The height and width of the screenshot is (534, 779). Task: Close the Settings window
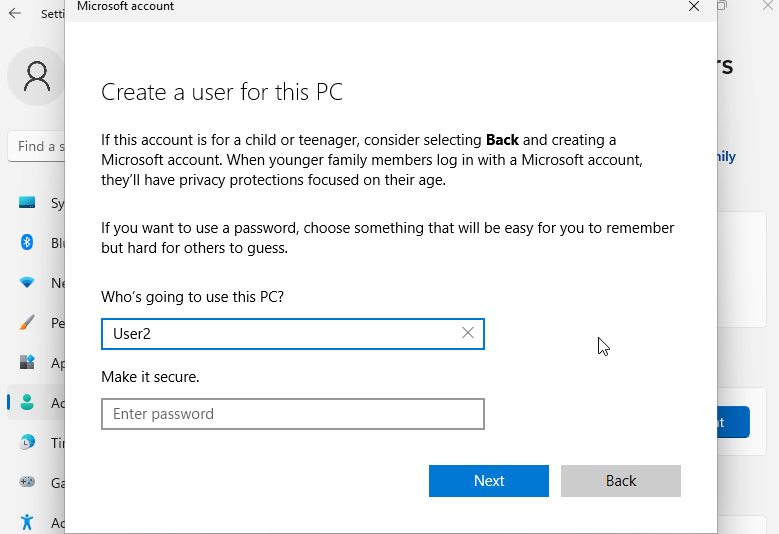coord(768,5)
